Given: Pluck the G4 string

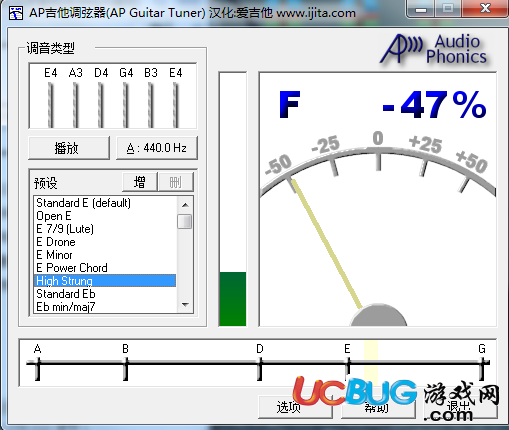Looking at the screenshot, I should [x=126, y=104].
